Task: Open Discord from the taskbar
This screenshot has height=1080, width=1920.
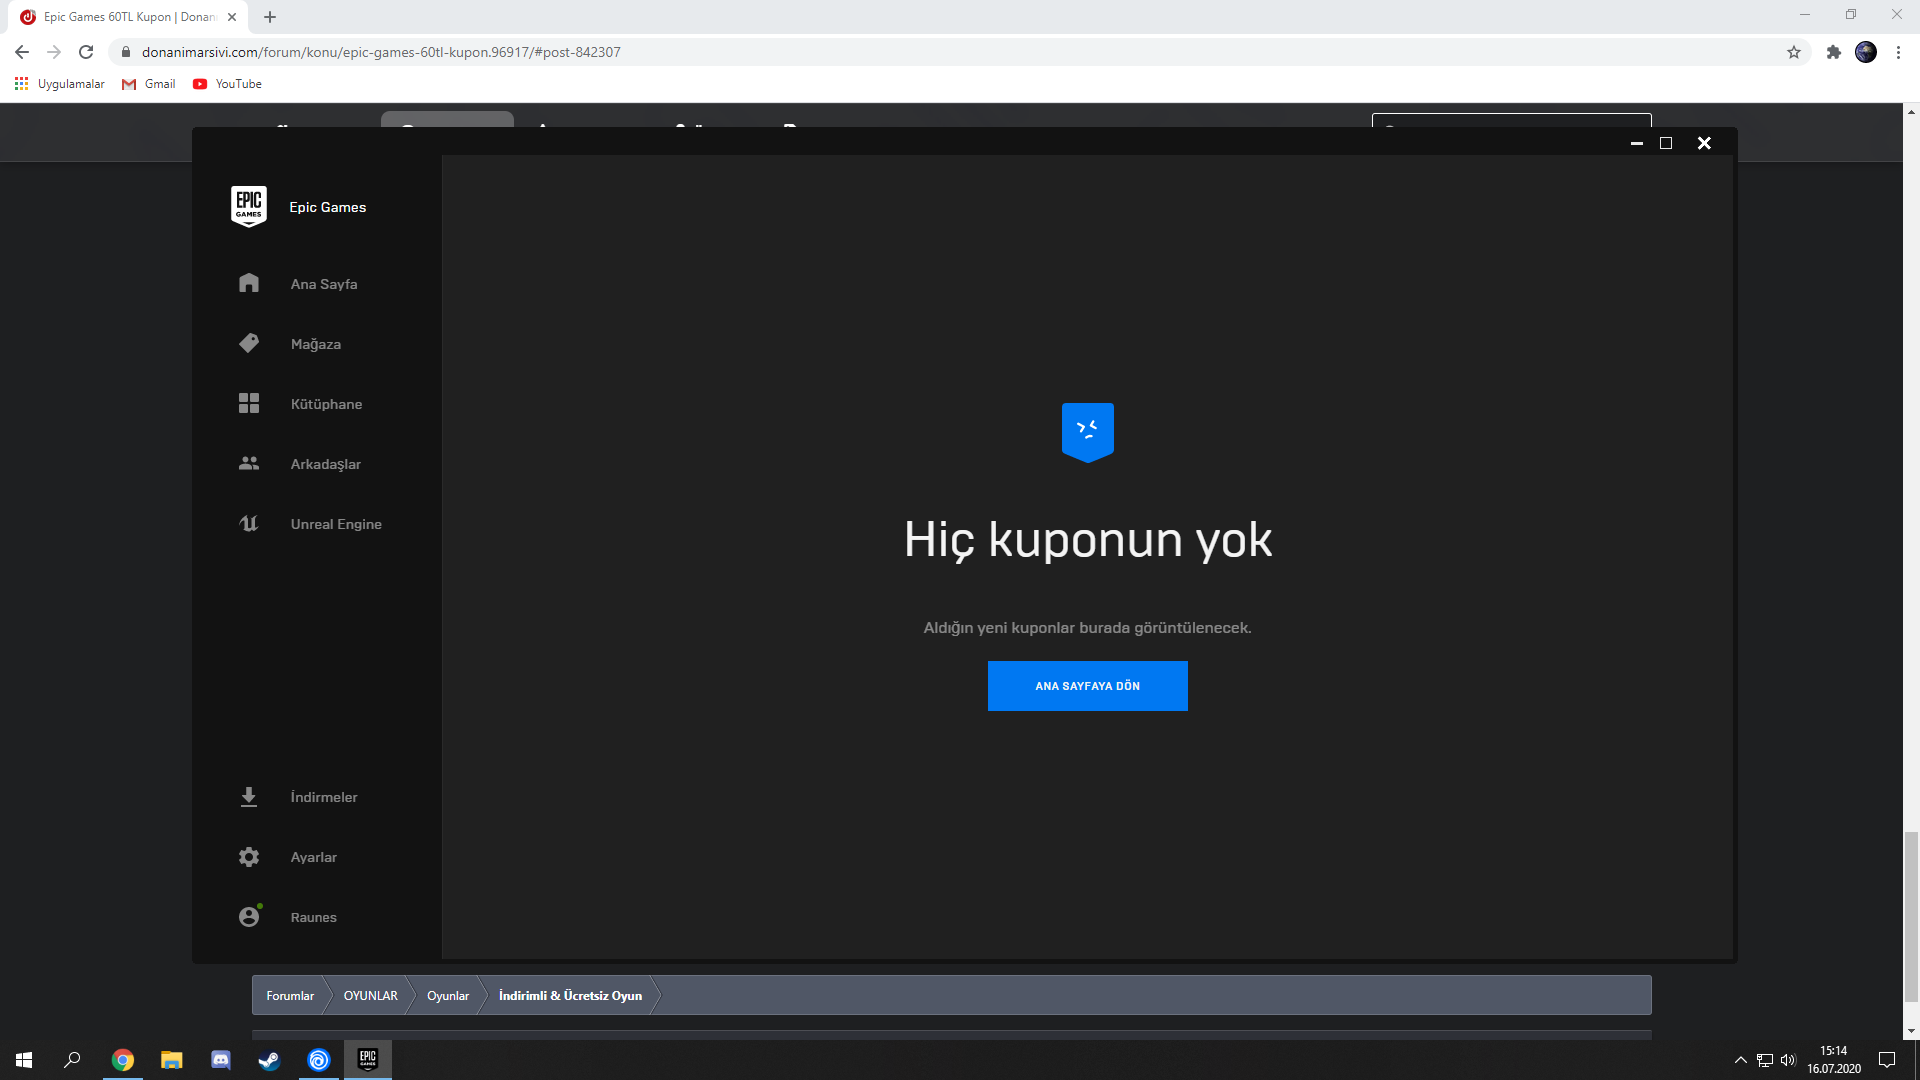Action: click(221, 1060)
